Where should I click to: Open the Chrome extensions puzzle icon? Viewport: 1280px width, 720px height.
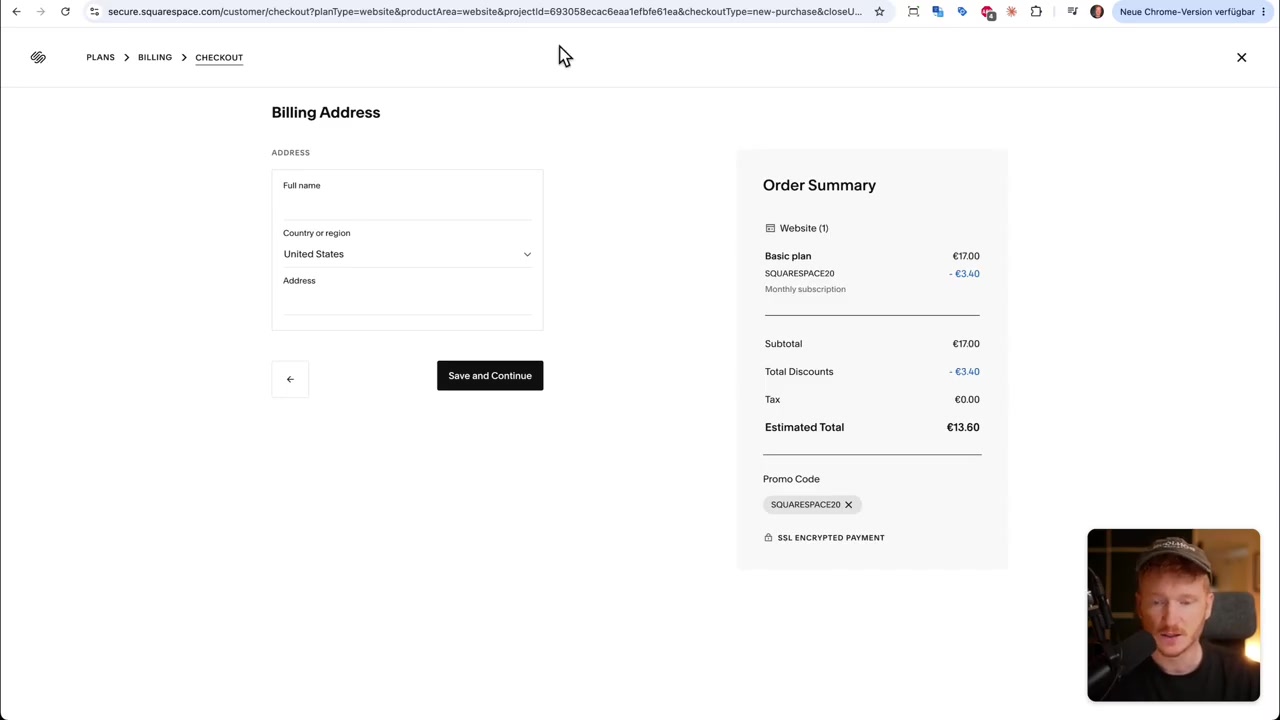[x=1036, y=11]
